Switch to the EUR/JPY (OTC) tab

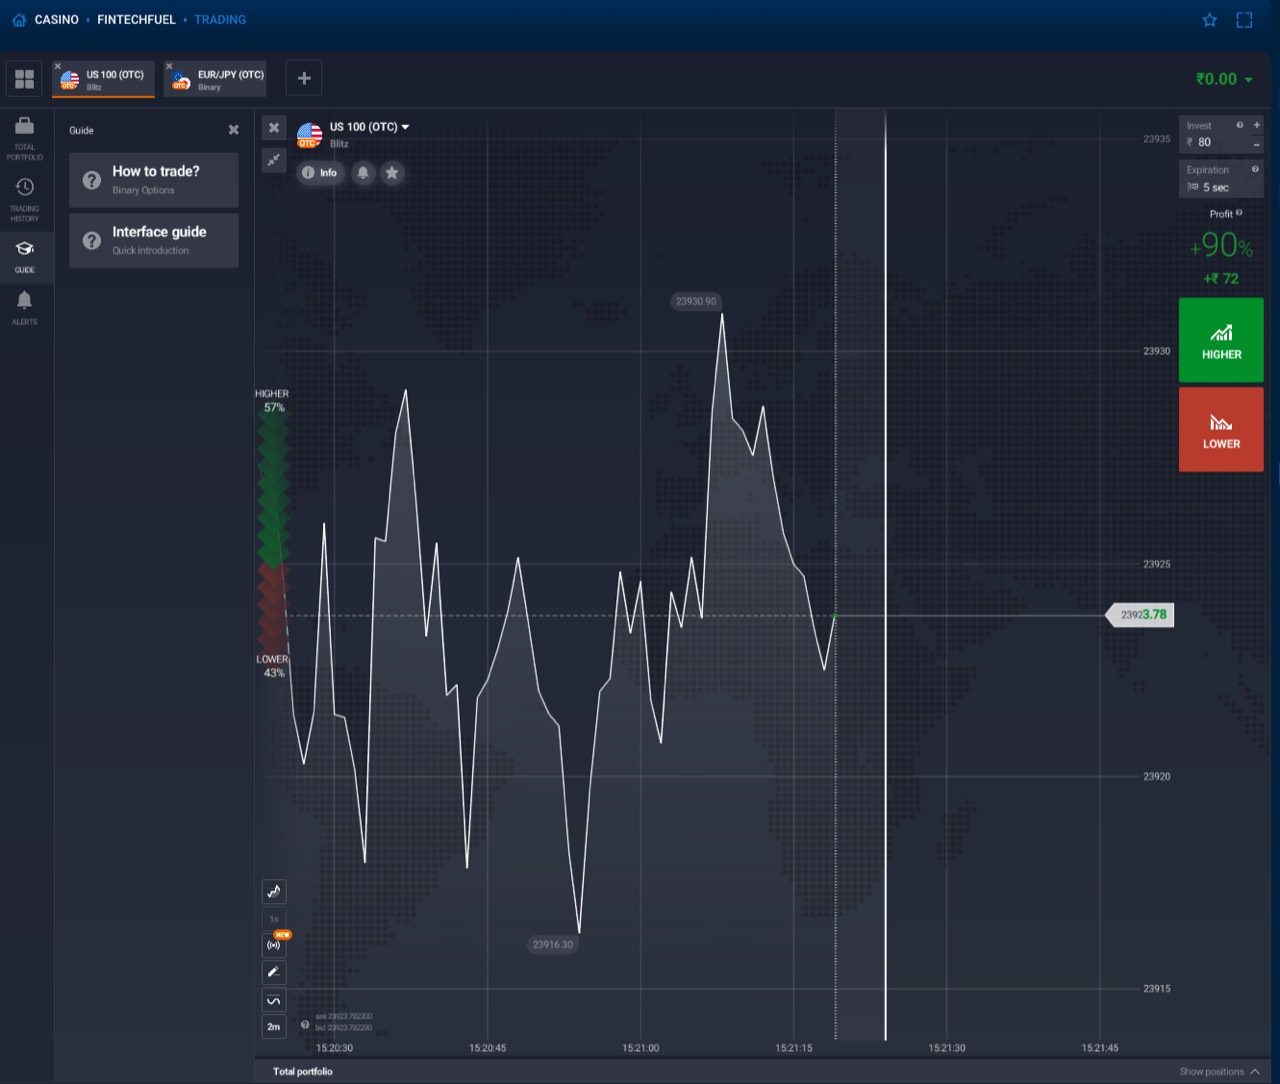coord(214,78)
